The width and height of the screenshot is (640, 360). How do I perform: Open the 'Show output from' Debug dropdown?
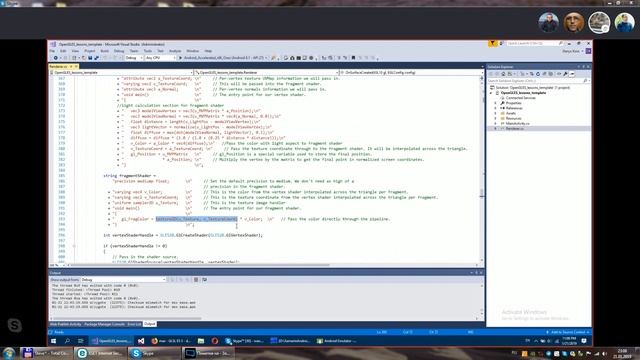(x=123, y=280)
